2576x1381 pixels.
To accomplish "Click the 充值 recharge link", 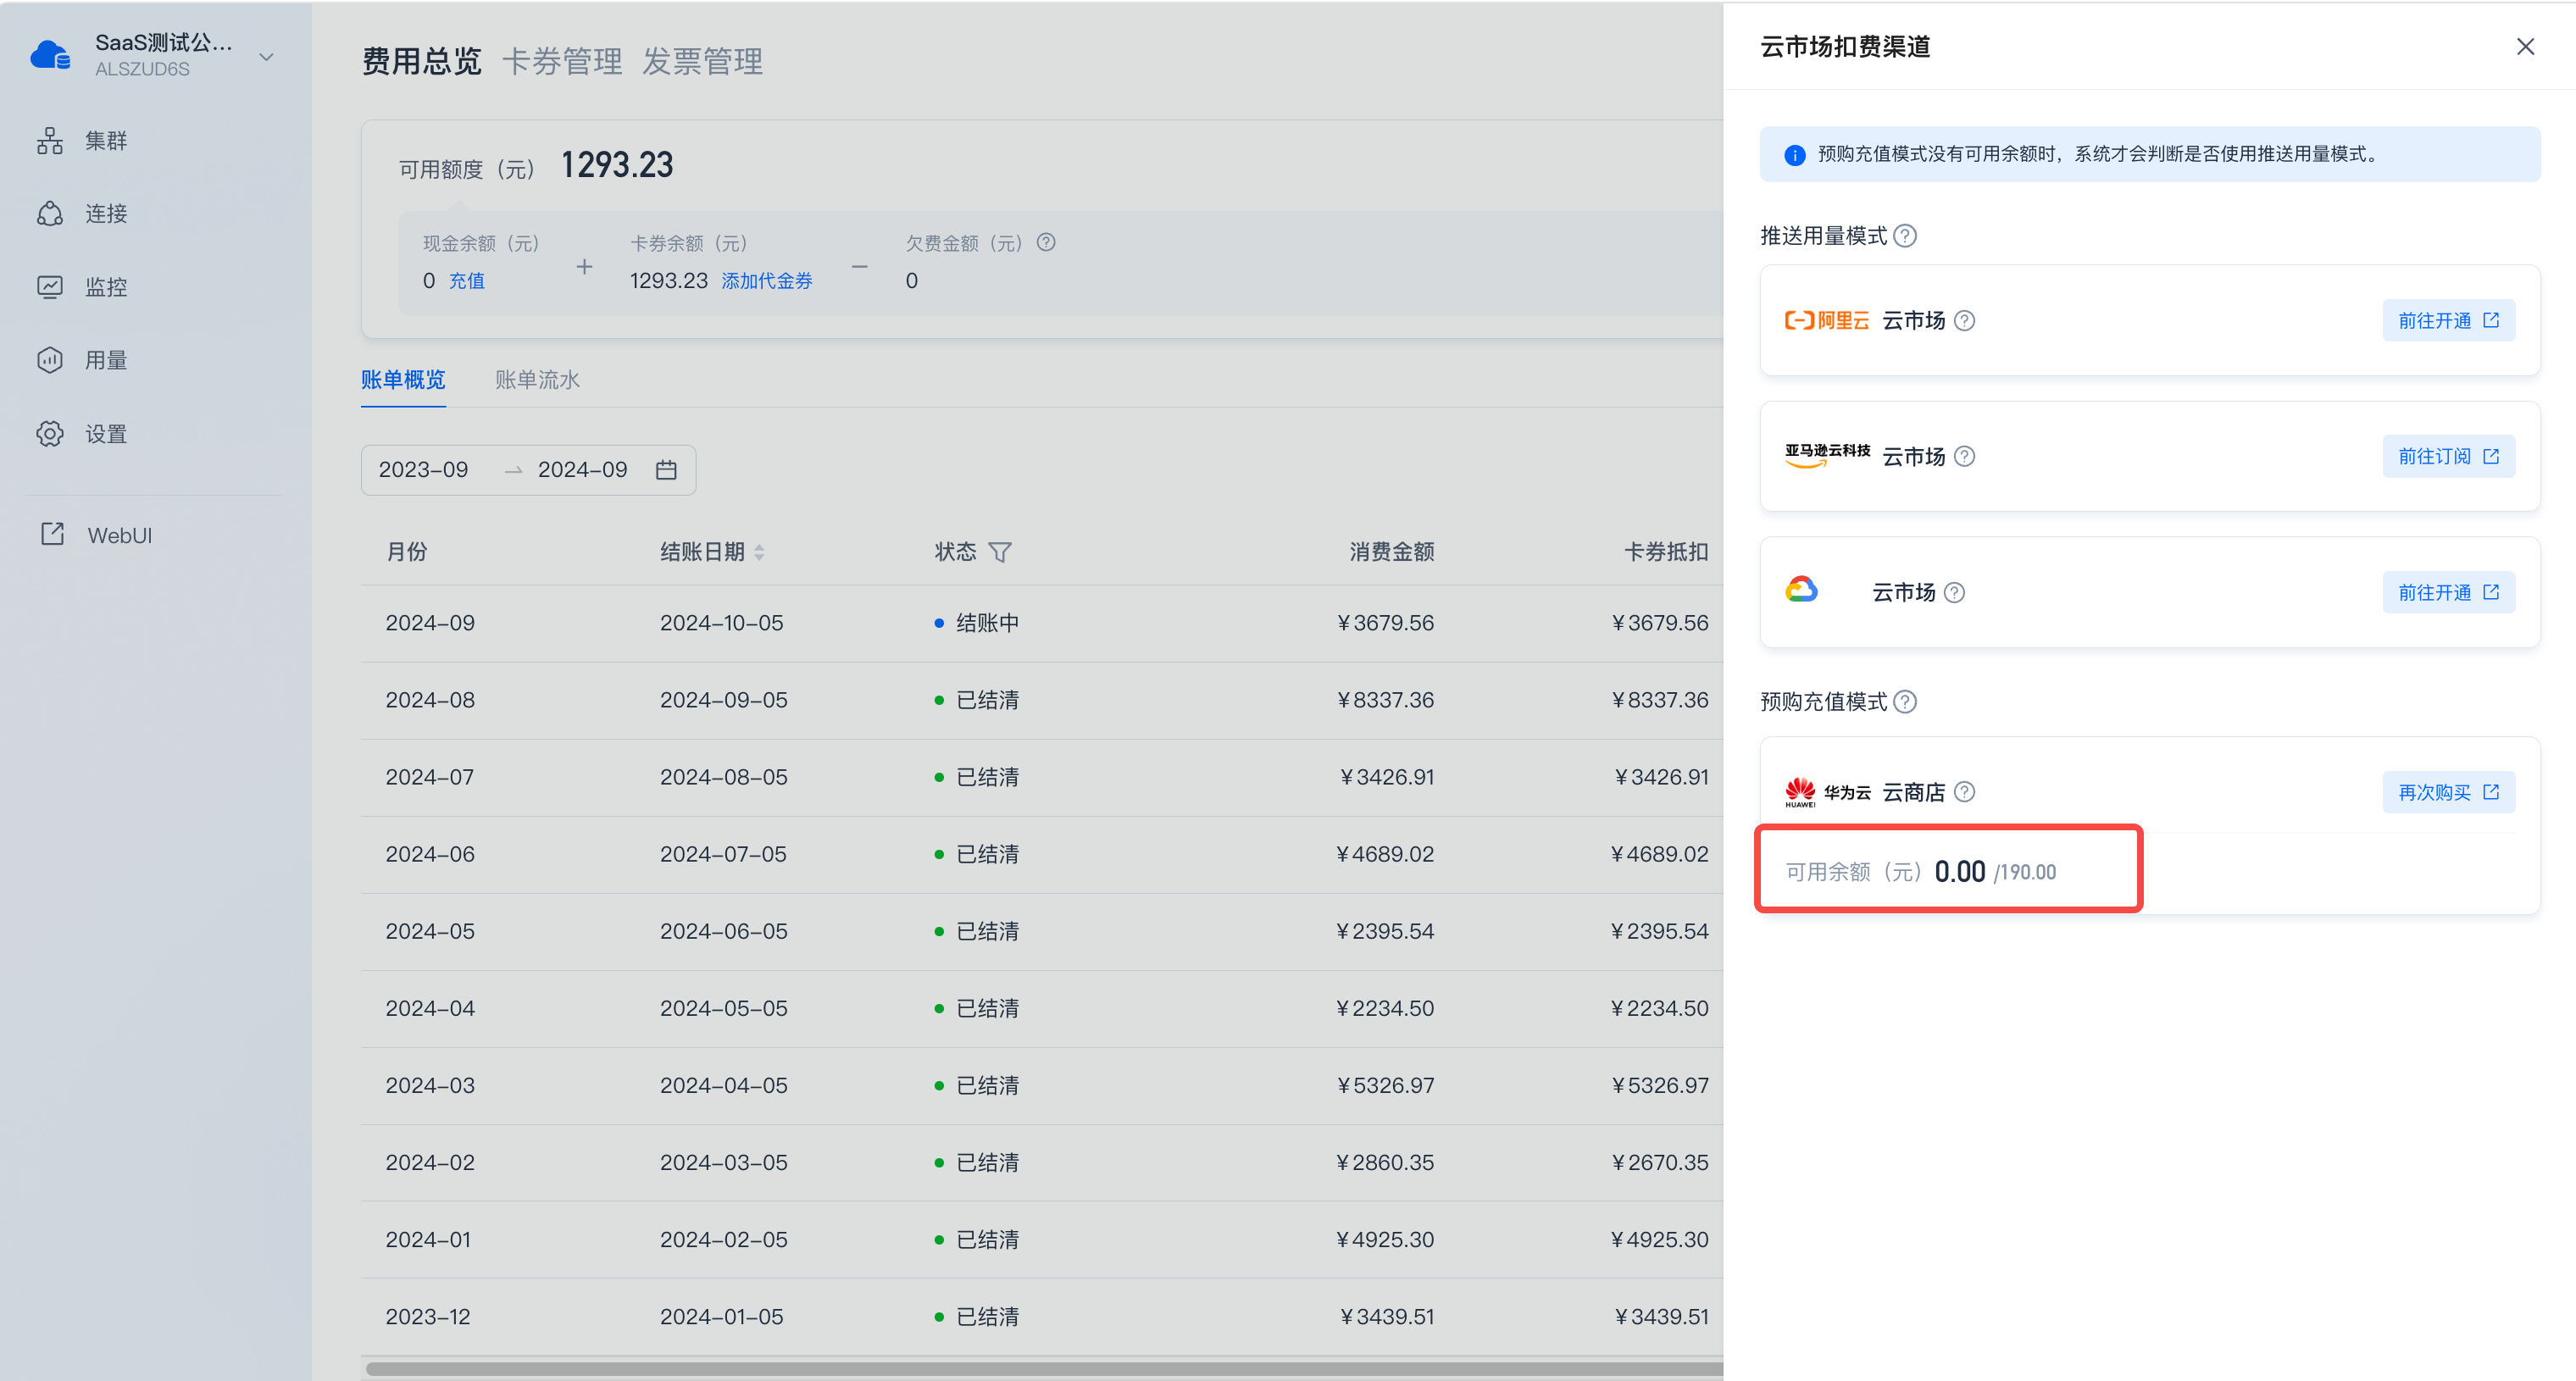I will [466, 281].
